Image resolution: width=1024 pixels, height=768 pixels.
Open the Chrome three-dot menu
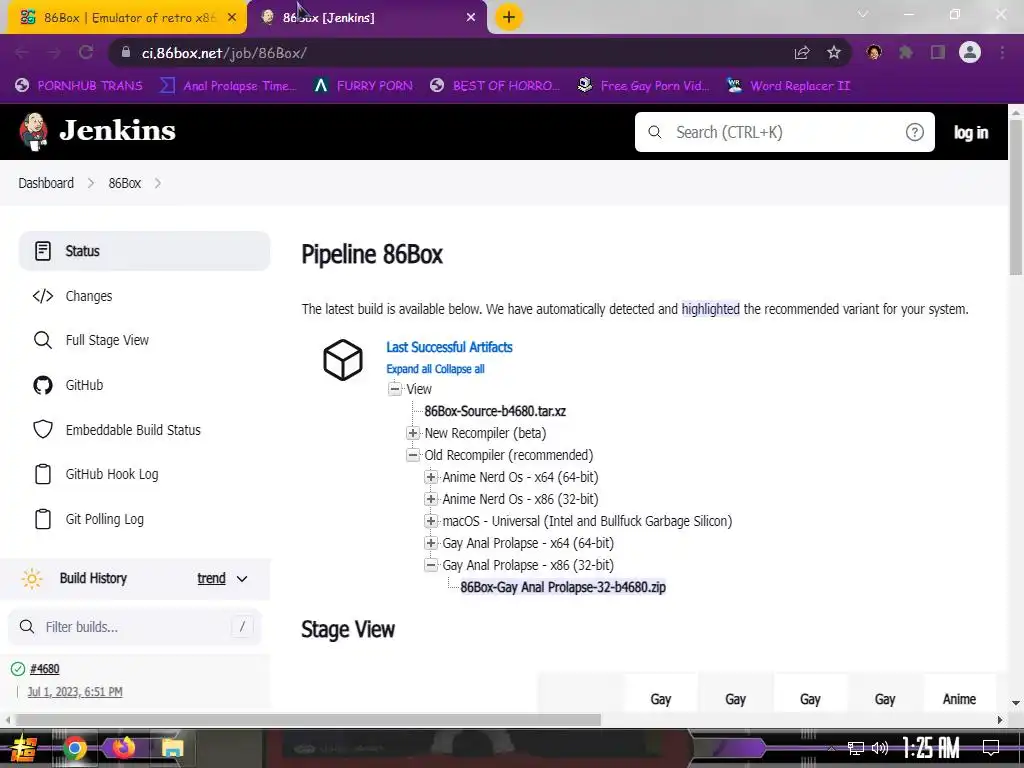click(1002, 52)
